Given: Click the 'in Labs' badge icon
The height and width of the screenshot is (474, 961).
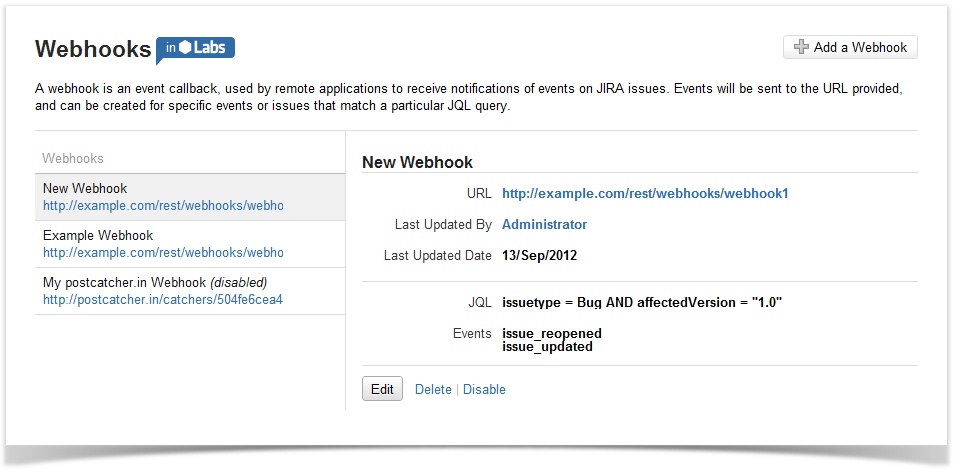Looking at the screenshot, I should tap(196, 49).
